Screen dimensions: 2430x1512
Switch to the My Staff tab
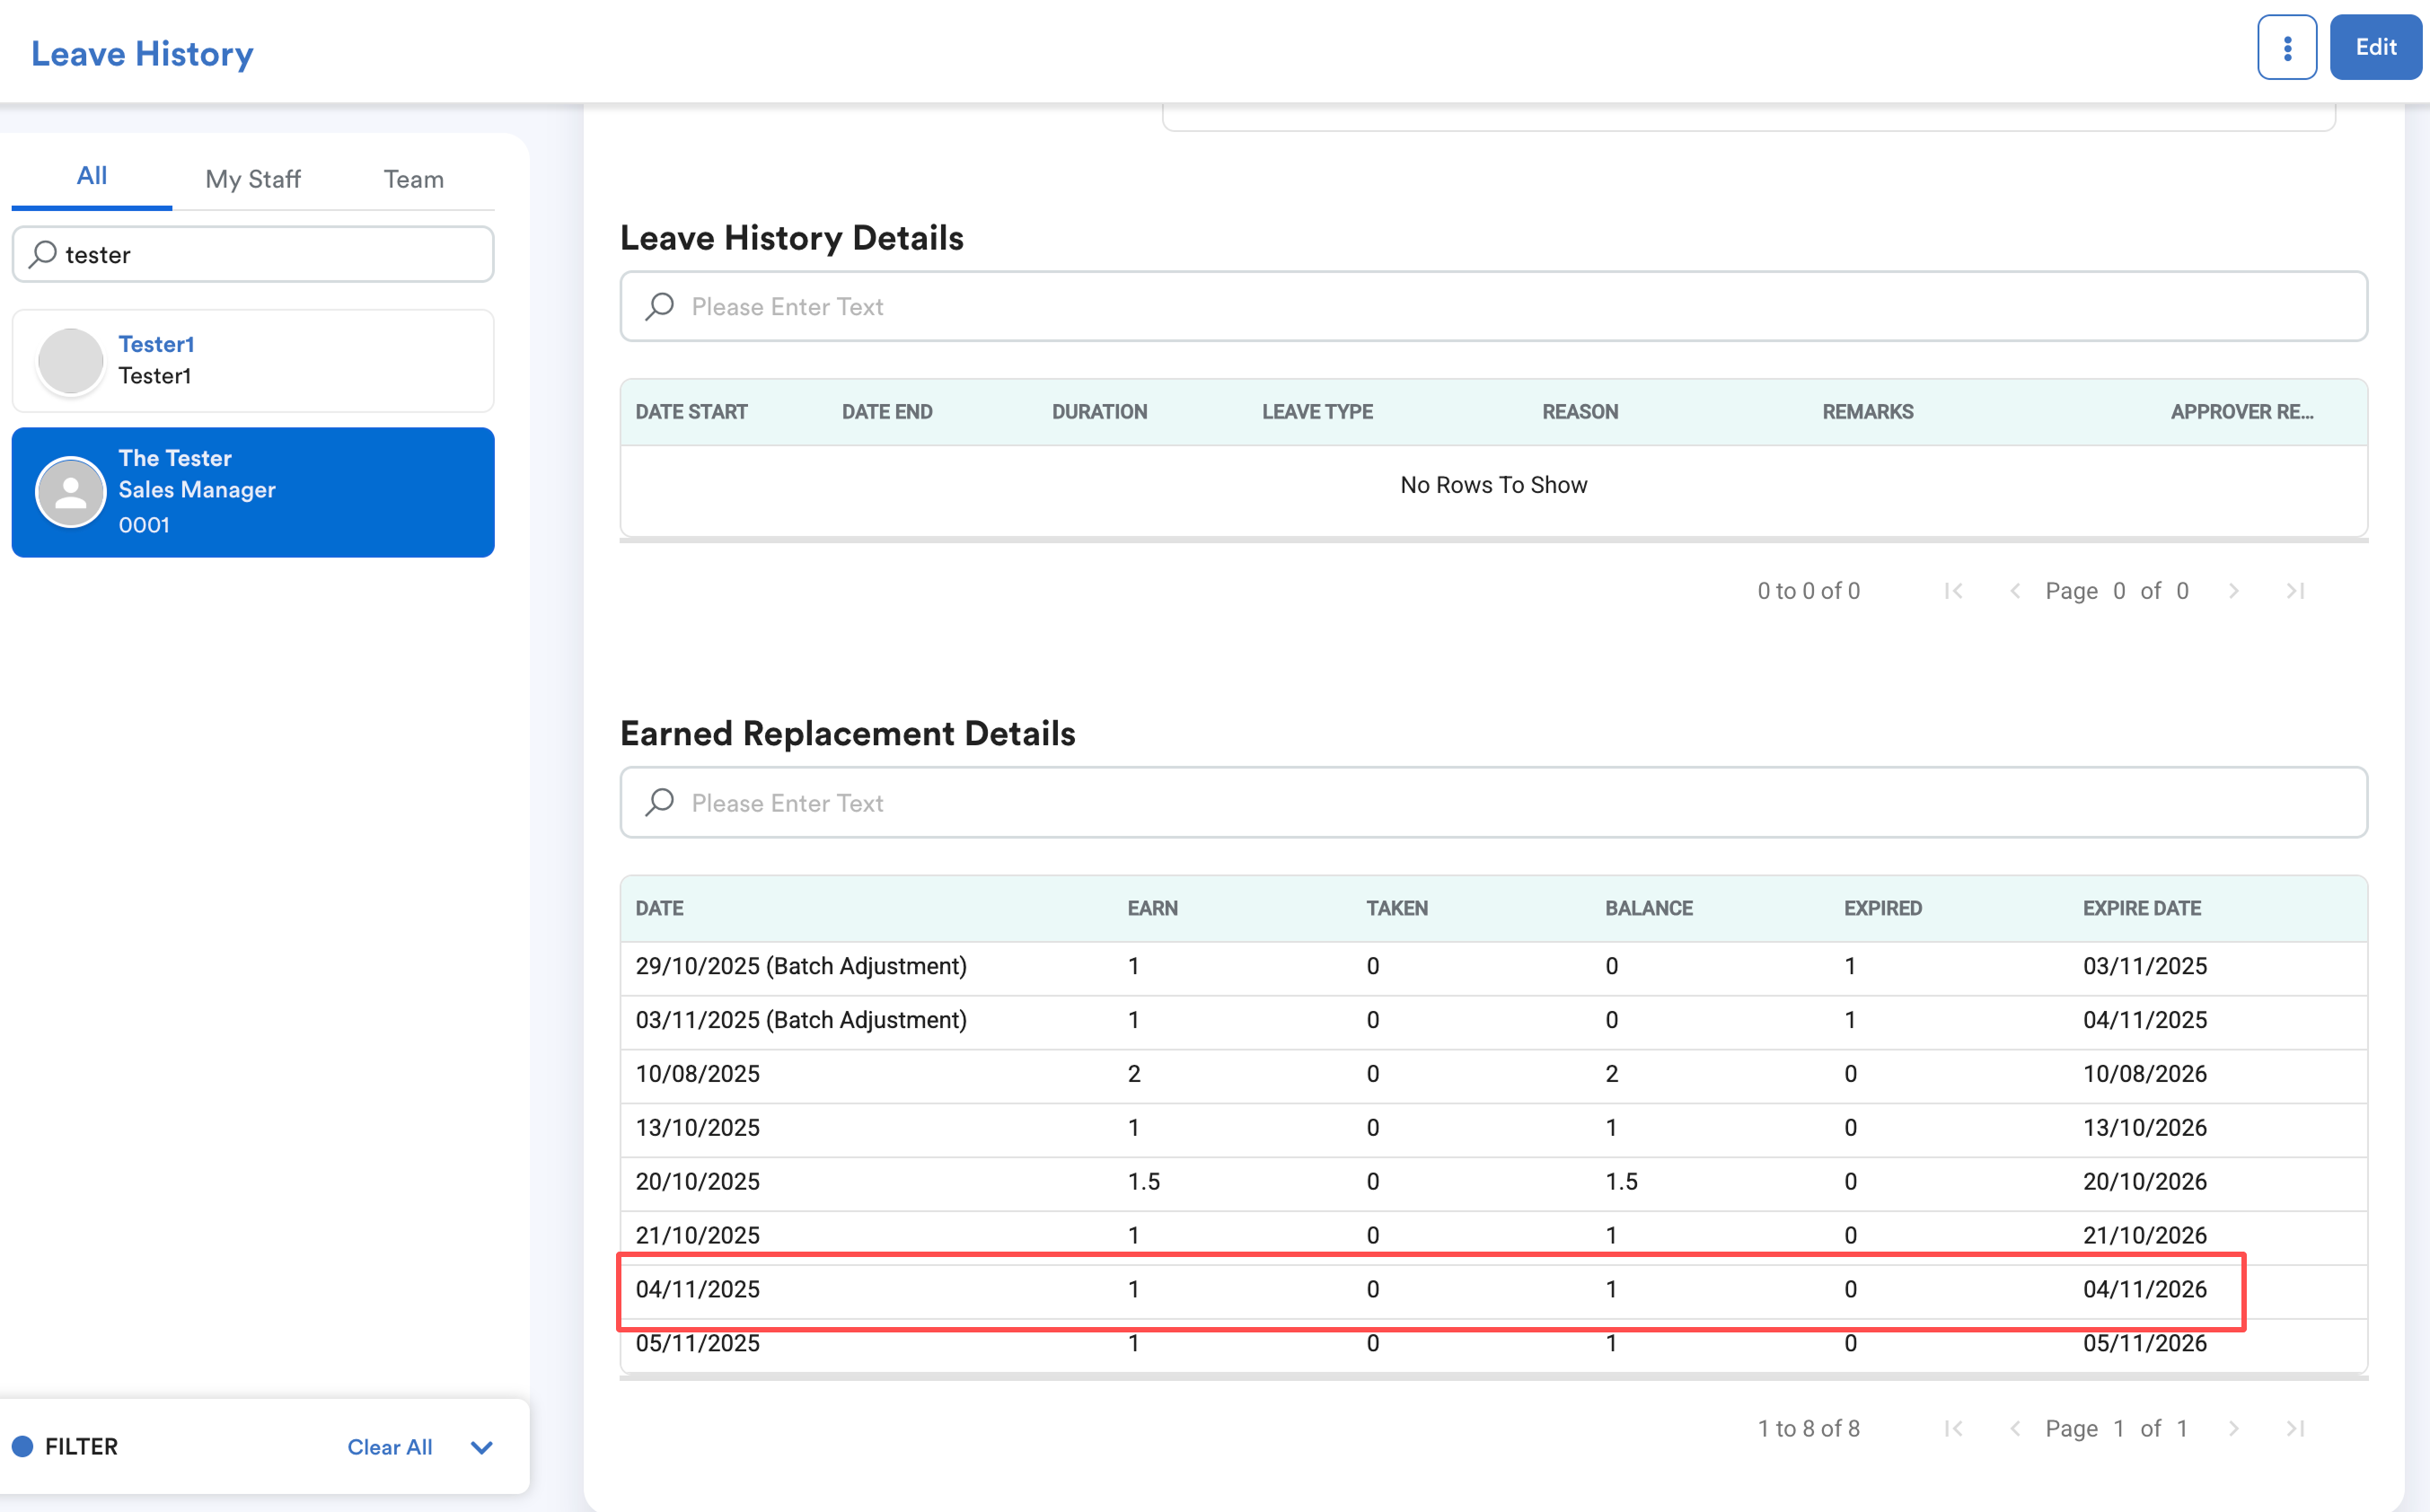click(x=252, y=179)
